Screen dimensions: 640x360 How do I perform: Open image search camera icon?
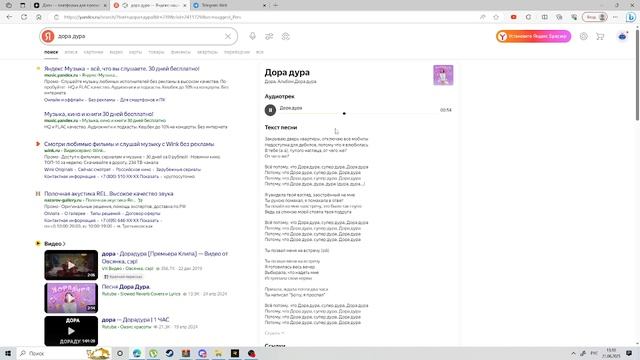pos(286,36)
